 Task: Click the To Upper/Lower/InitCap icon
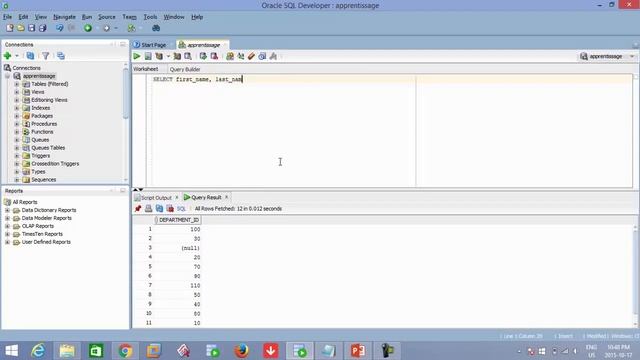[x=241, y=56]
